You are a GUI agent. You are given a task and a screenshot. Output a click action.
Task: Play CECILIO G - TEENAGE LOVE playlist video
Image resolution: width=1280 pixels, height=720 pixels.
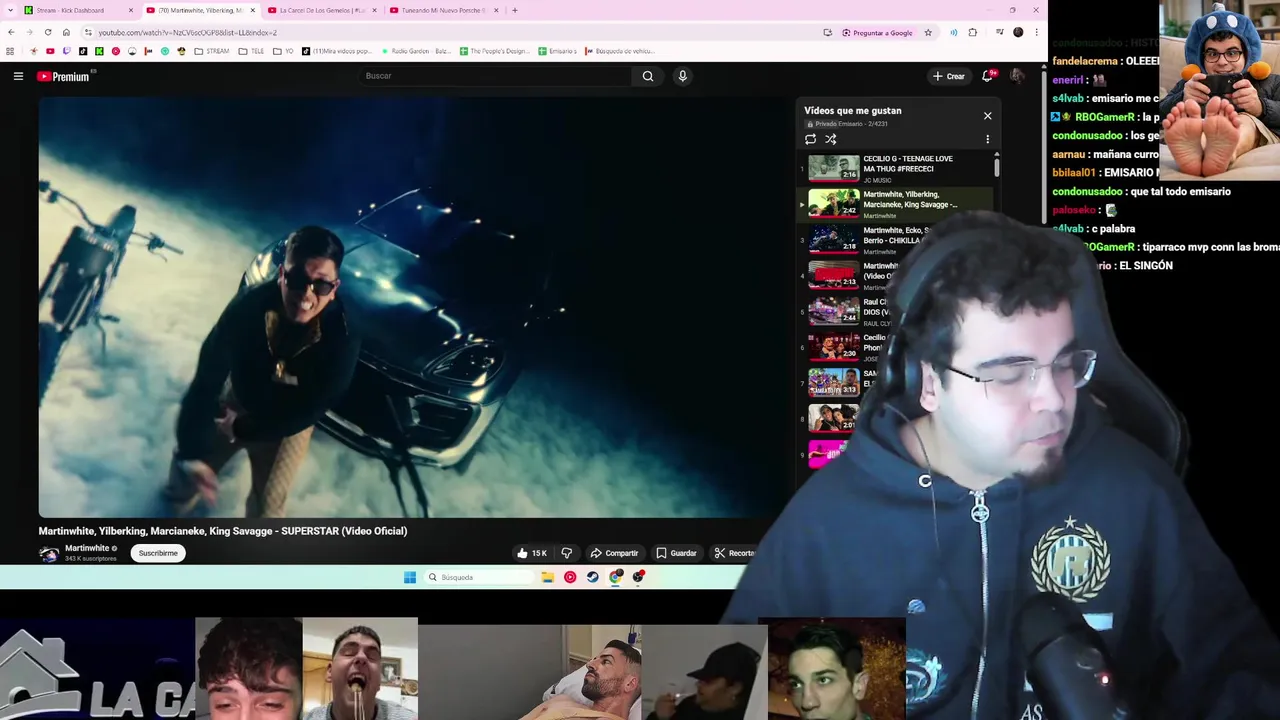pos(896,168)
